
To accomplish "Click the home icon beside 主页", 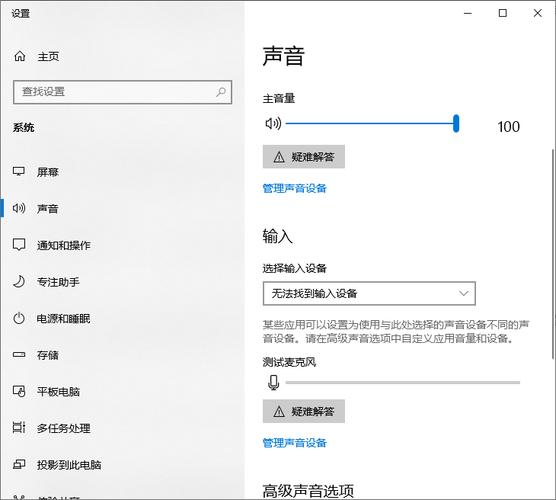I will coord(20,56).
